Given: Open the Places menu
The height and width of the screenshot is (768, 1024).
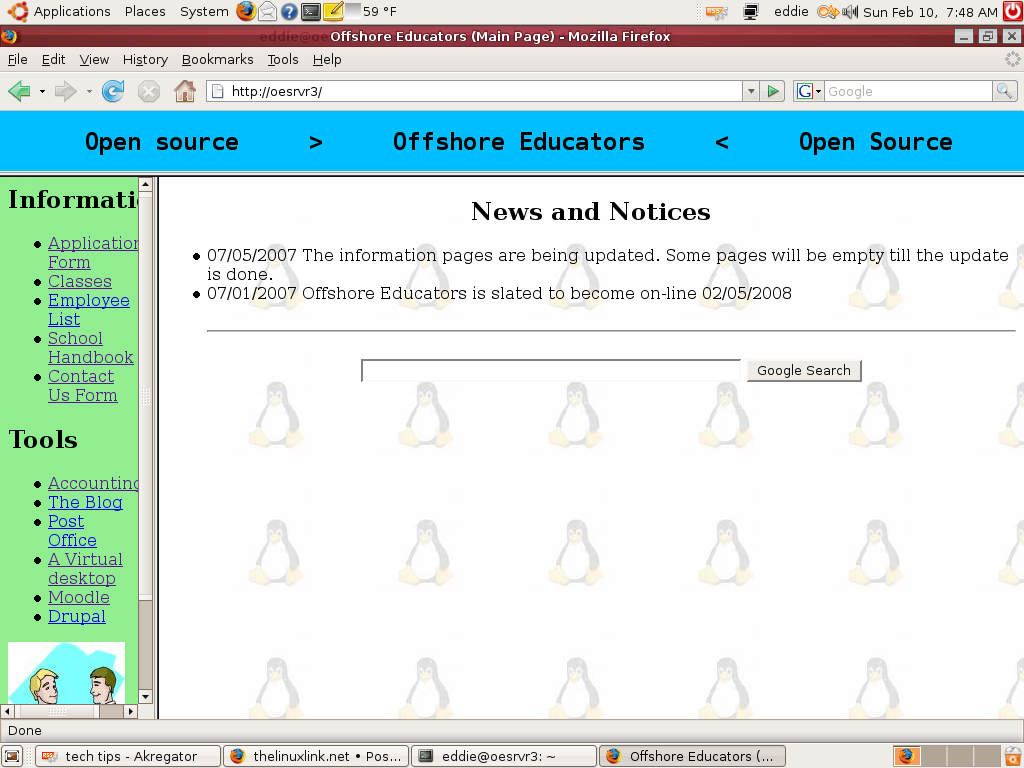Looking at the screenshot, I should [x=145, y=11].
